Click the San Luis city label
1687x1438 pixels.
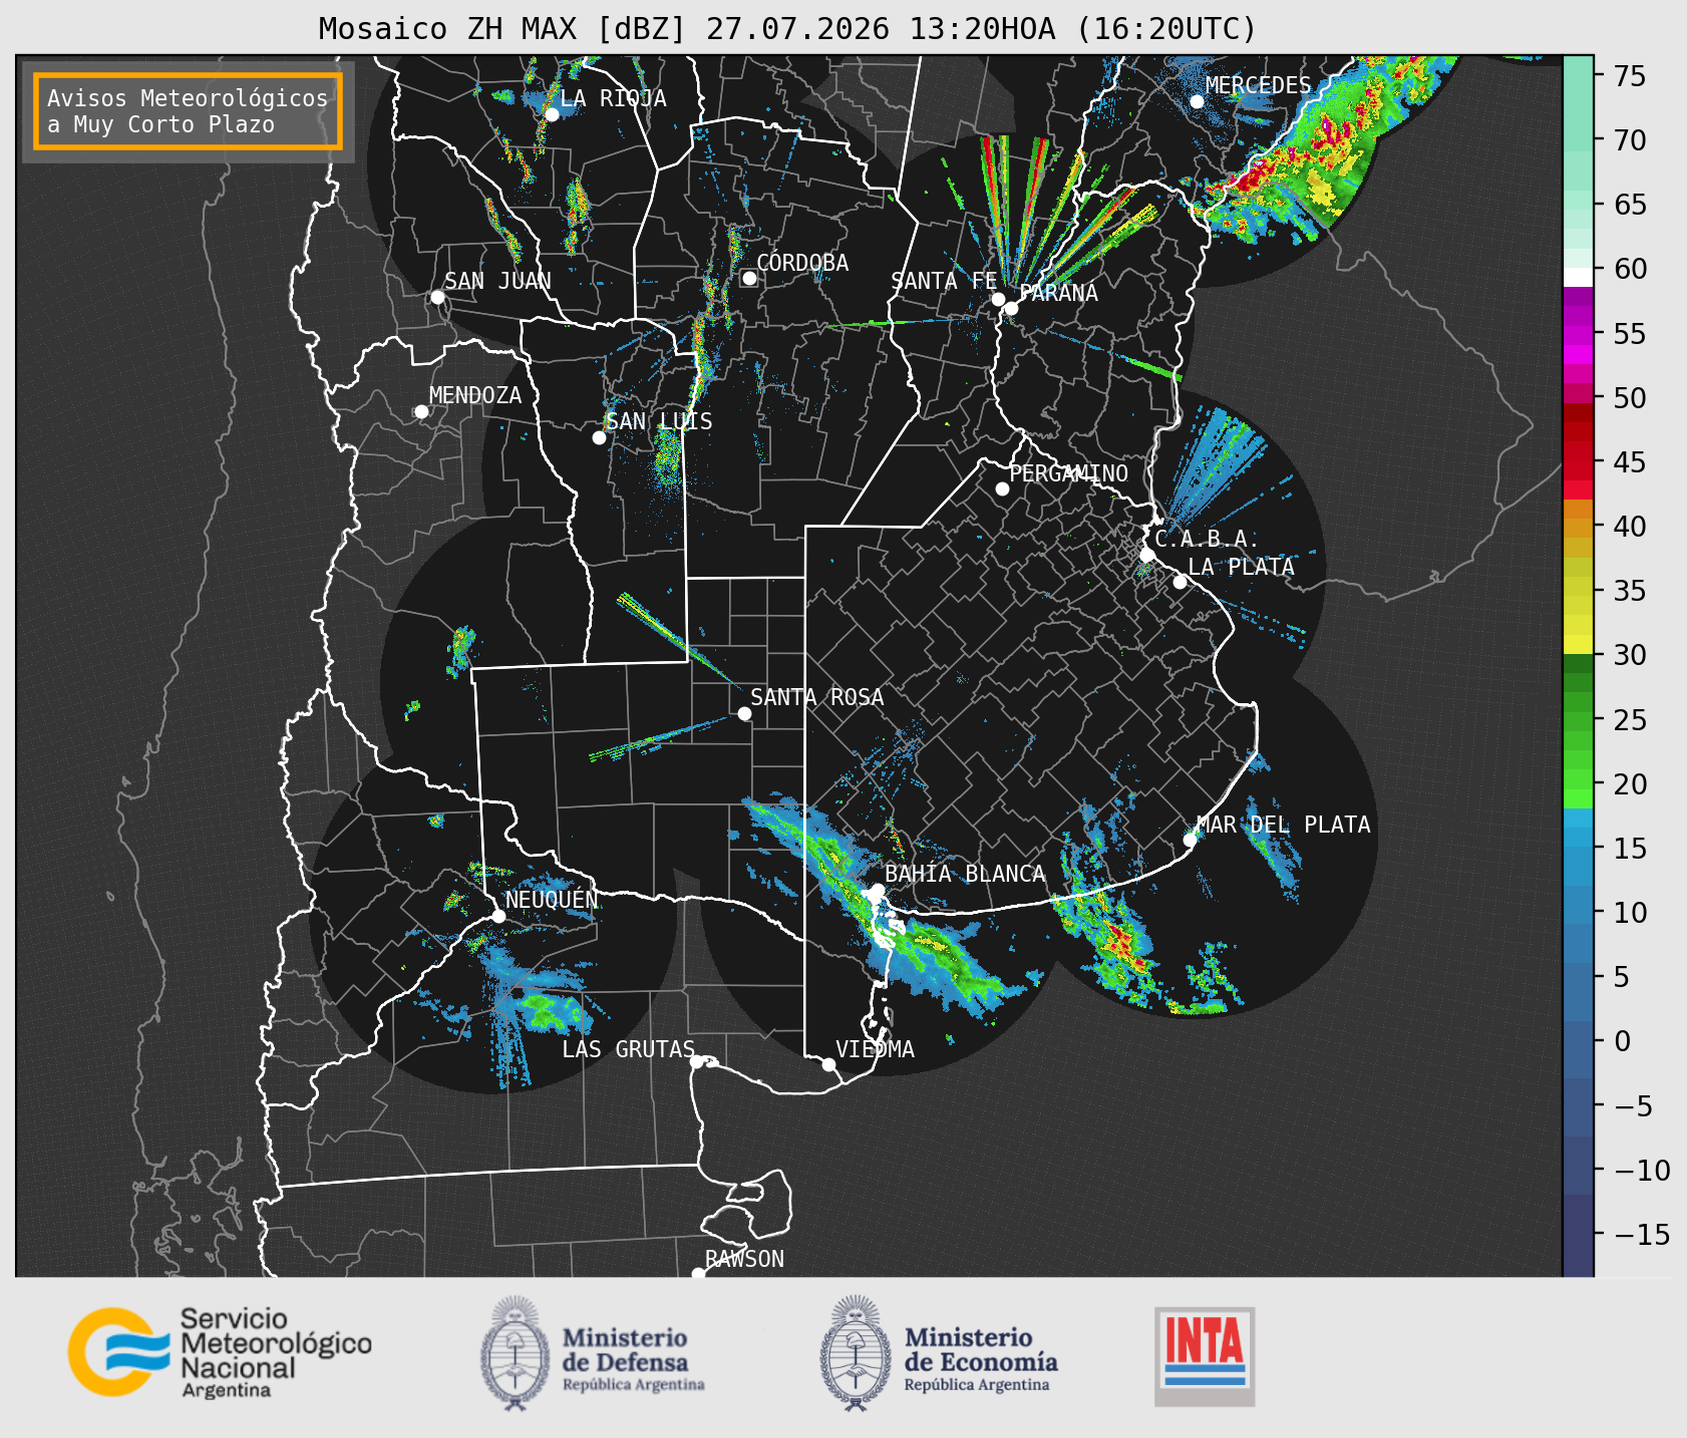pyautogui.click(x=659, y=421)
